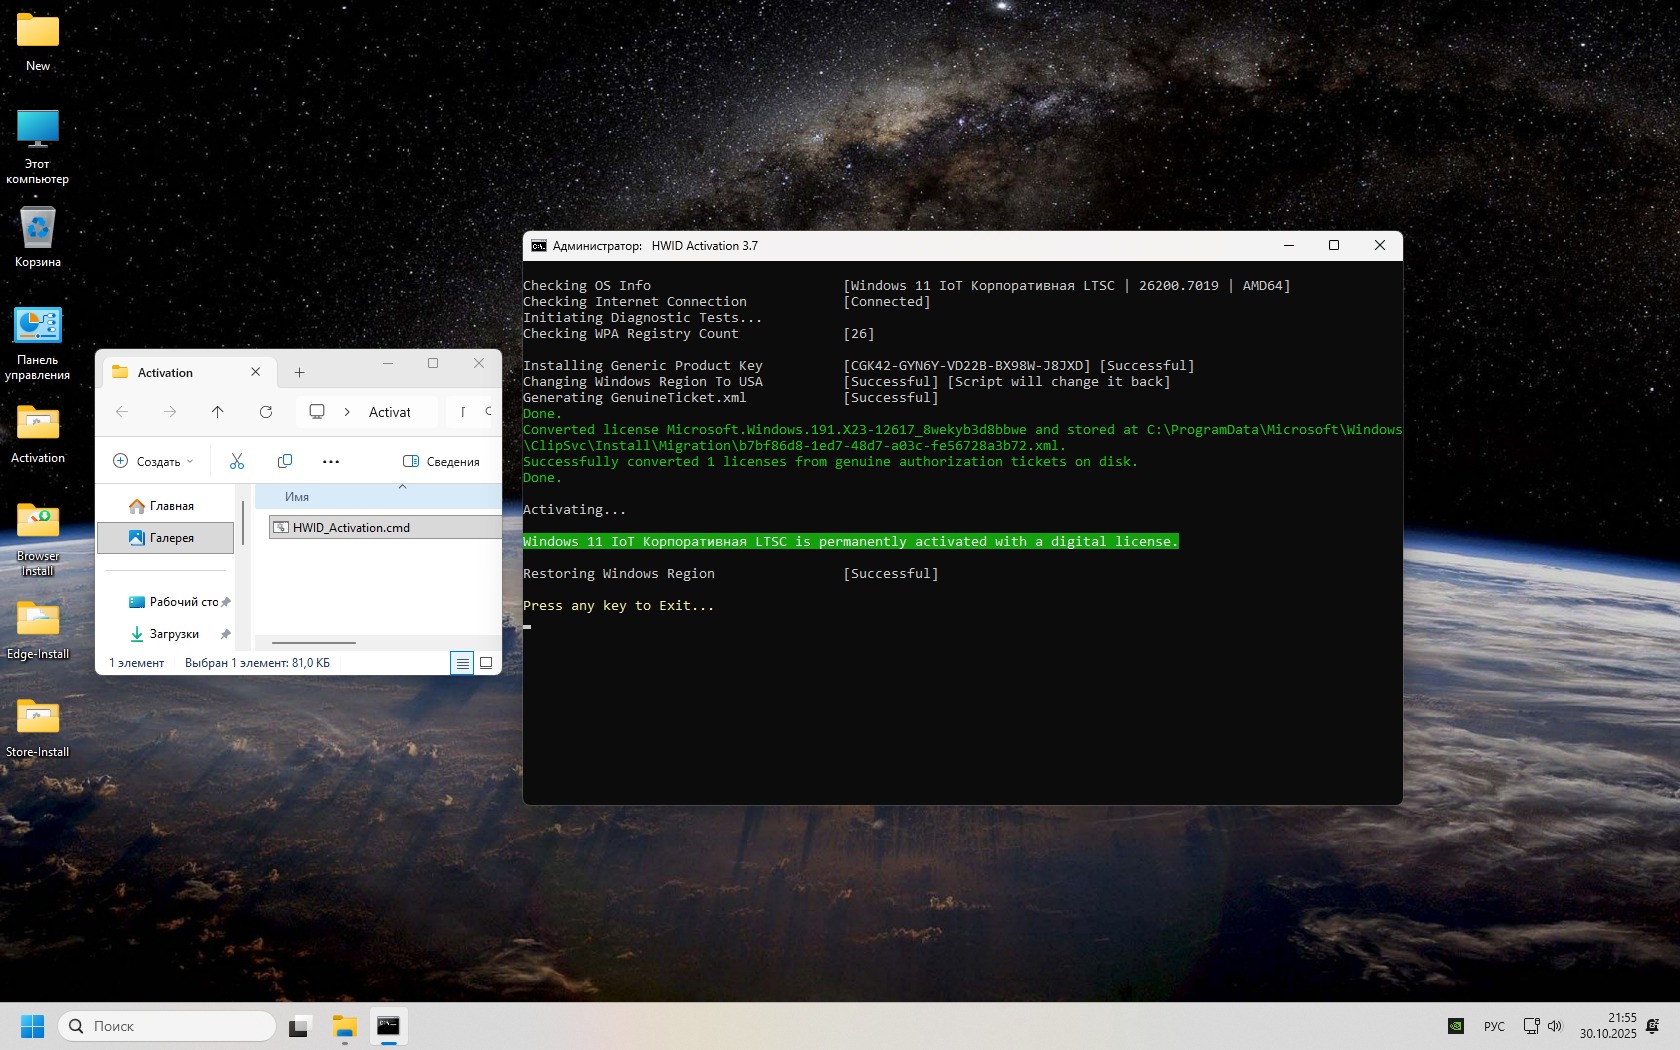This screenshot has height=1050, width=1680.
Task: Toggle the Details pane button
Action: [441, 461]
